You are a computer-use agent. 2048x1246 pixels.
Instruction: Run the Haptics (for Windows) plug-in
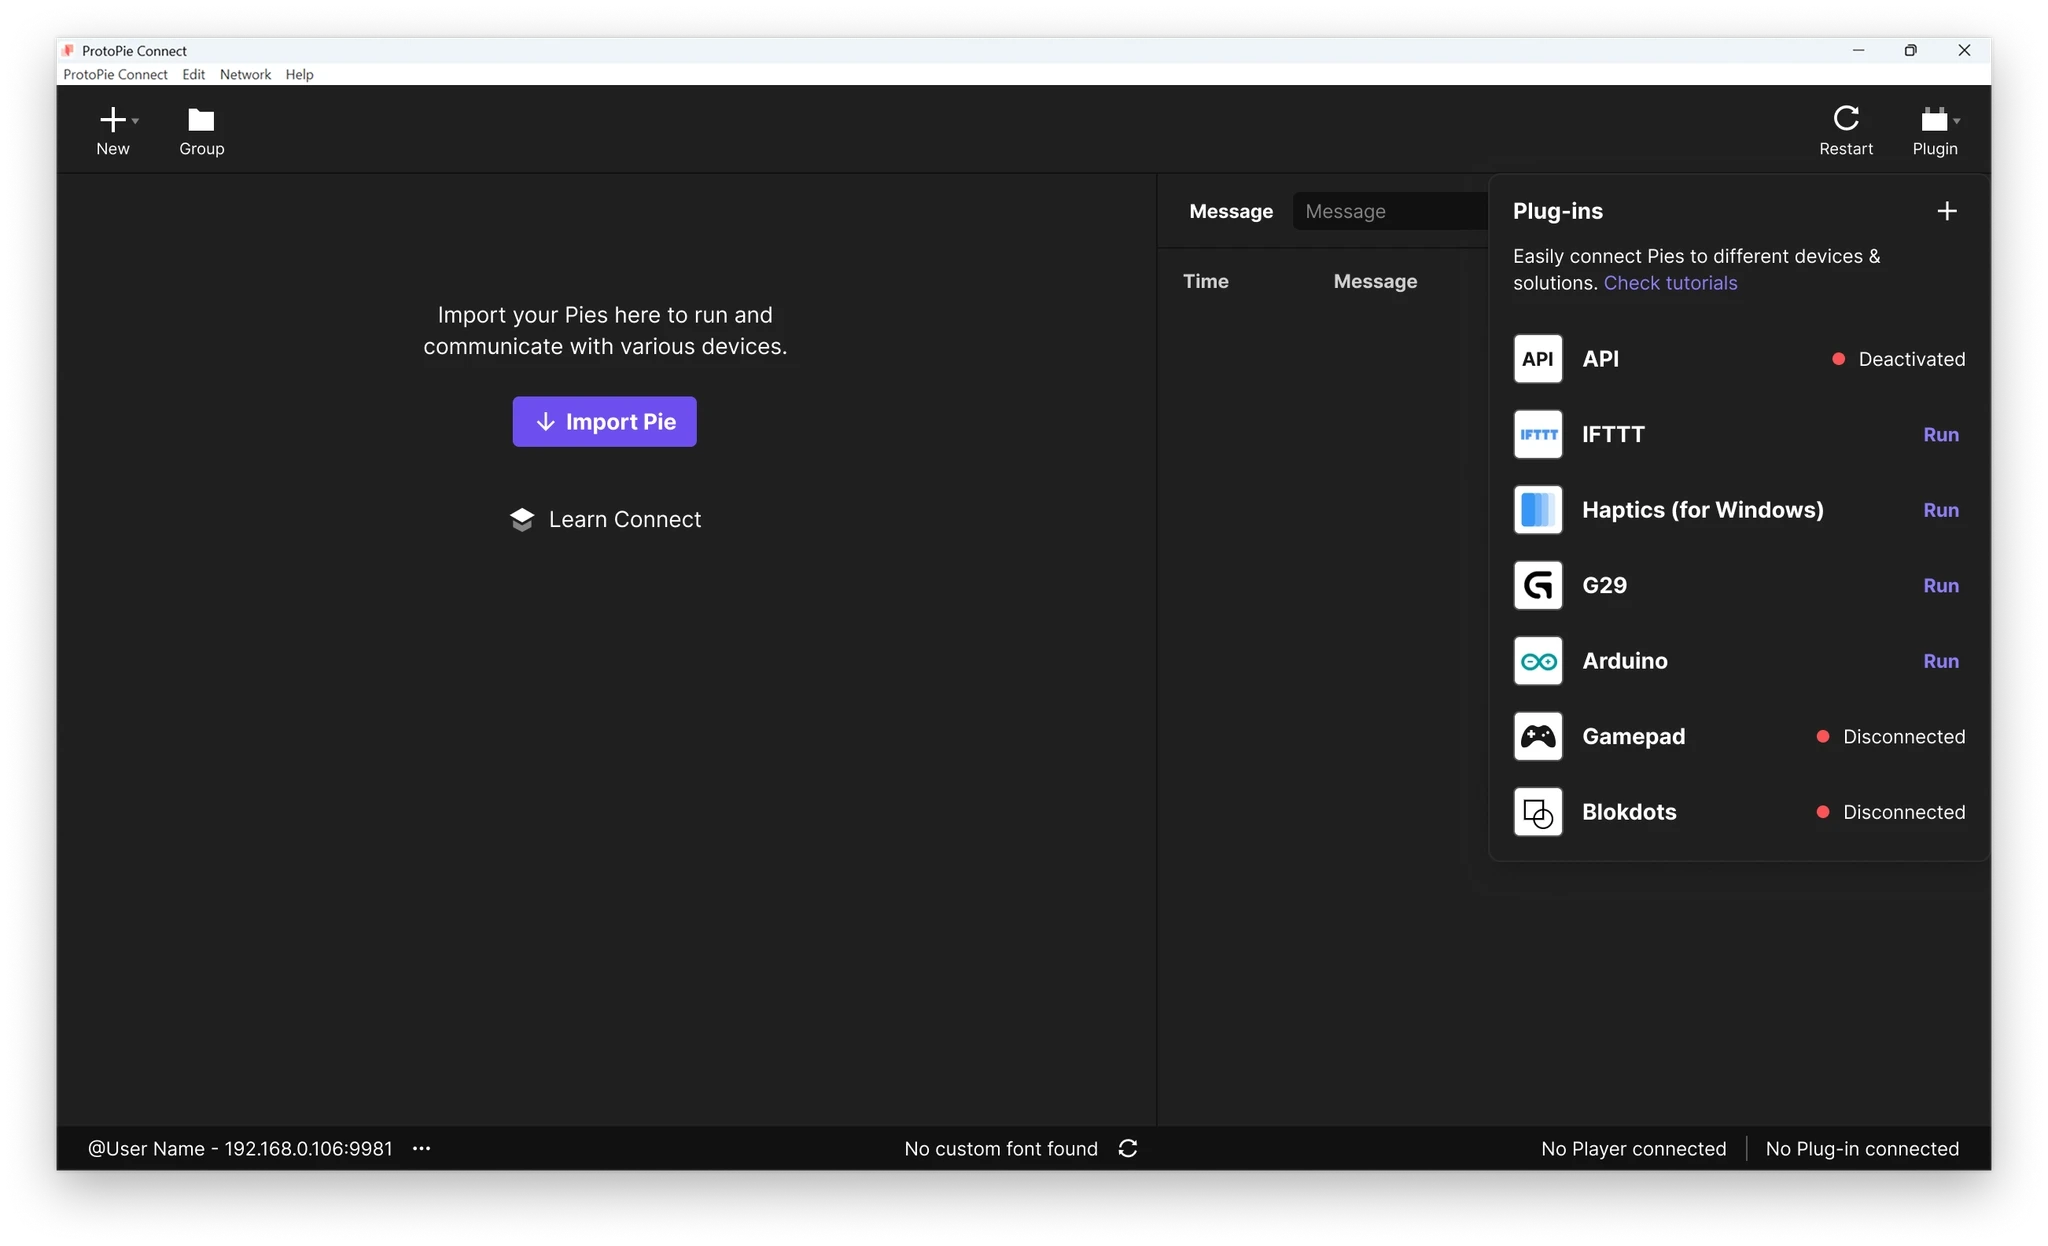1941,510
